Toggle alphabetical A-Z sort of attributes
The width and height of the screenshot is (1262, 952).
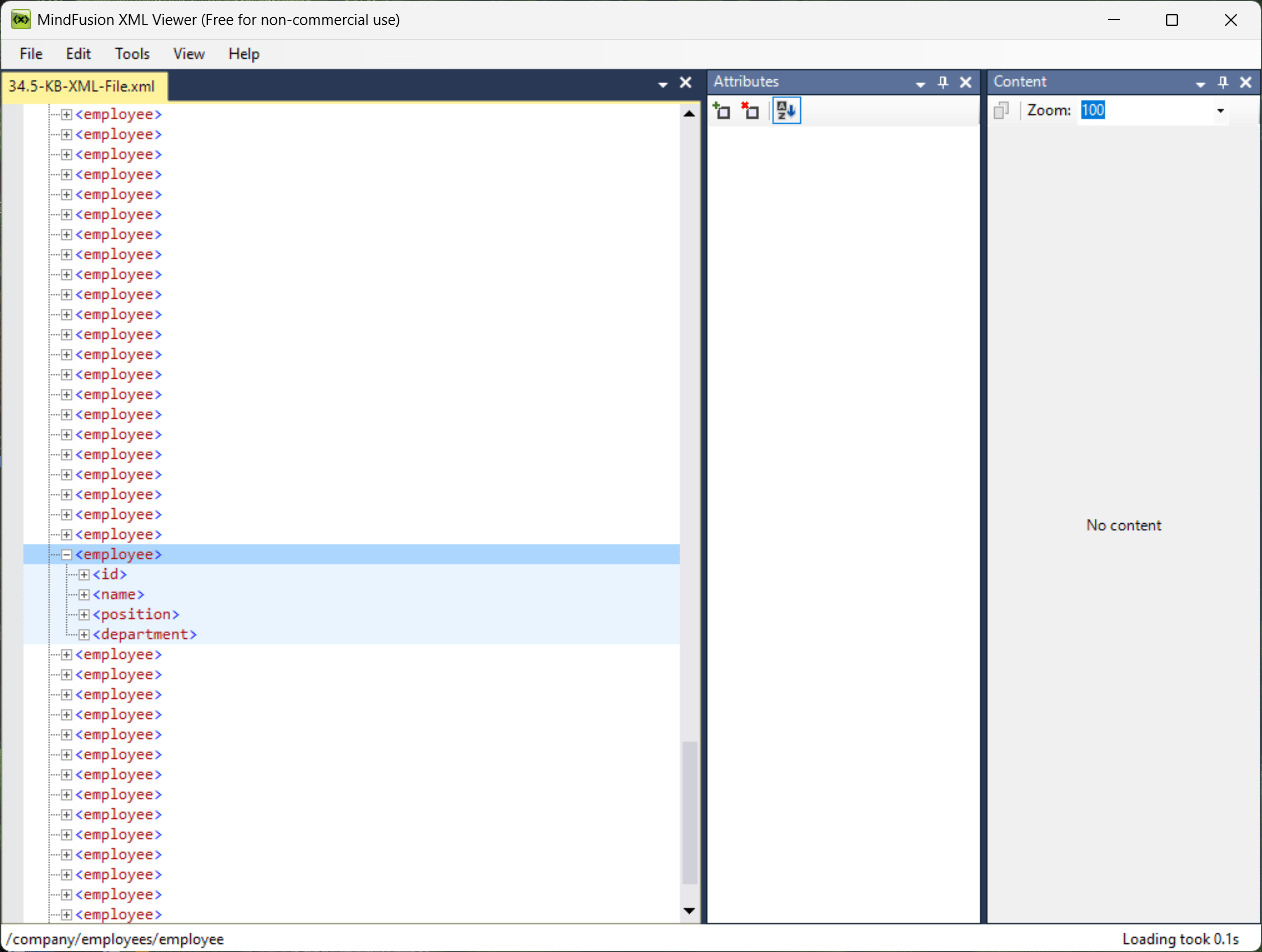pyautogui.click(x=785, y=111)
